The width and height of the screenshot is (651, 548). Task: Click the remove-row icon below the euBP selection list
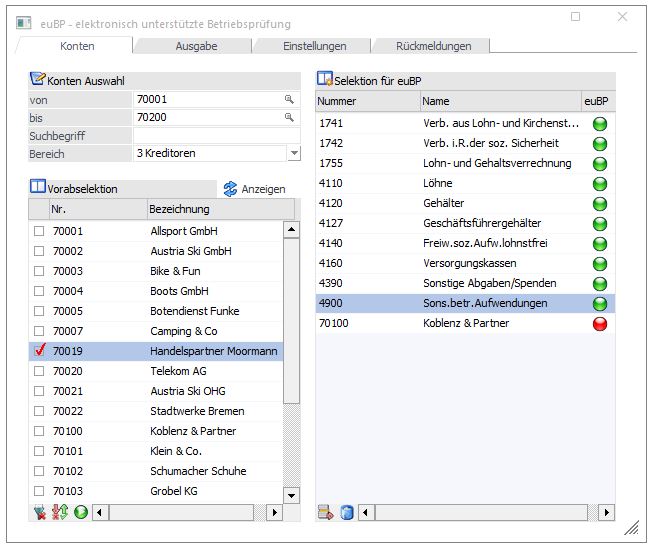click(326, 512)
